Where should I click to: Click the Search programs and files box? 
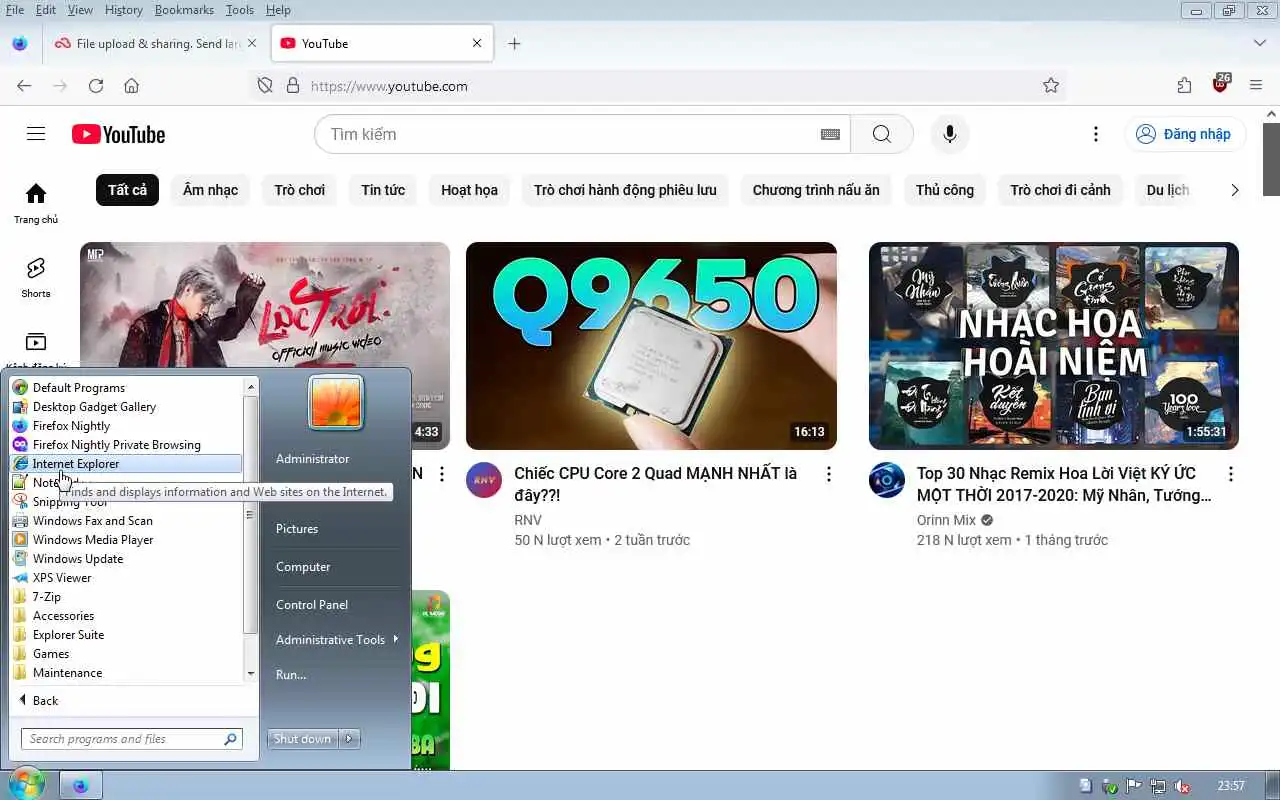(x=131, y=739)
